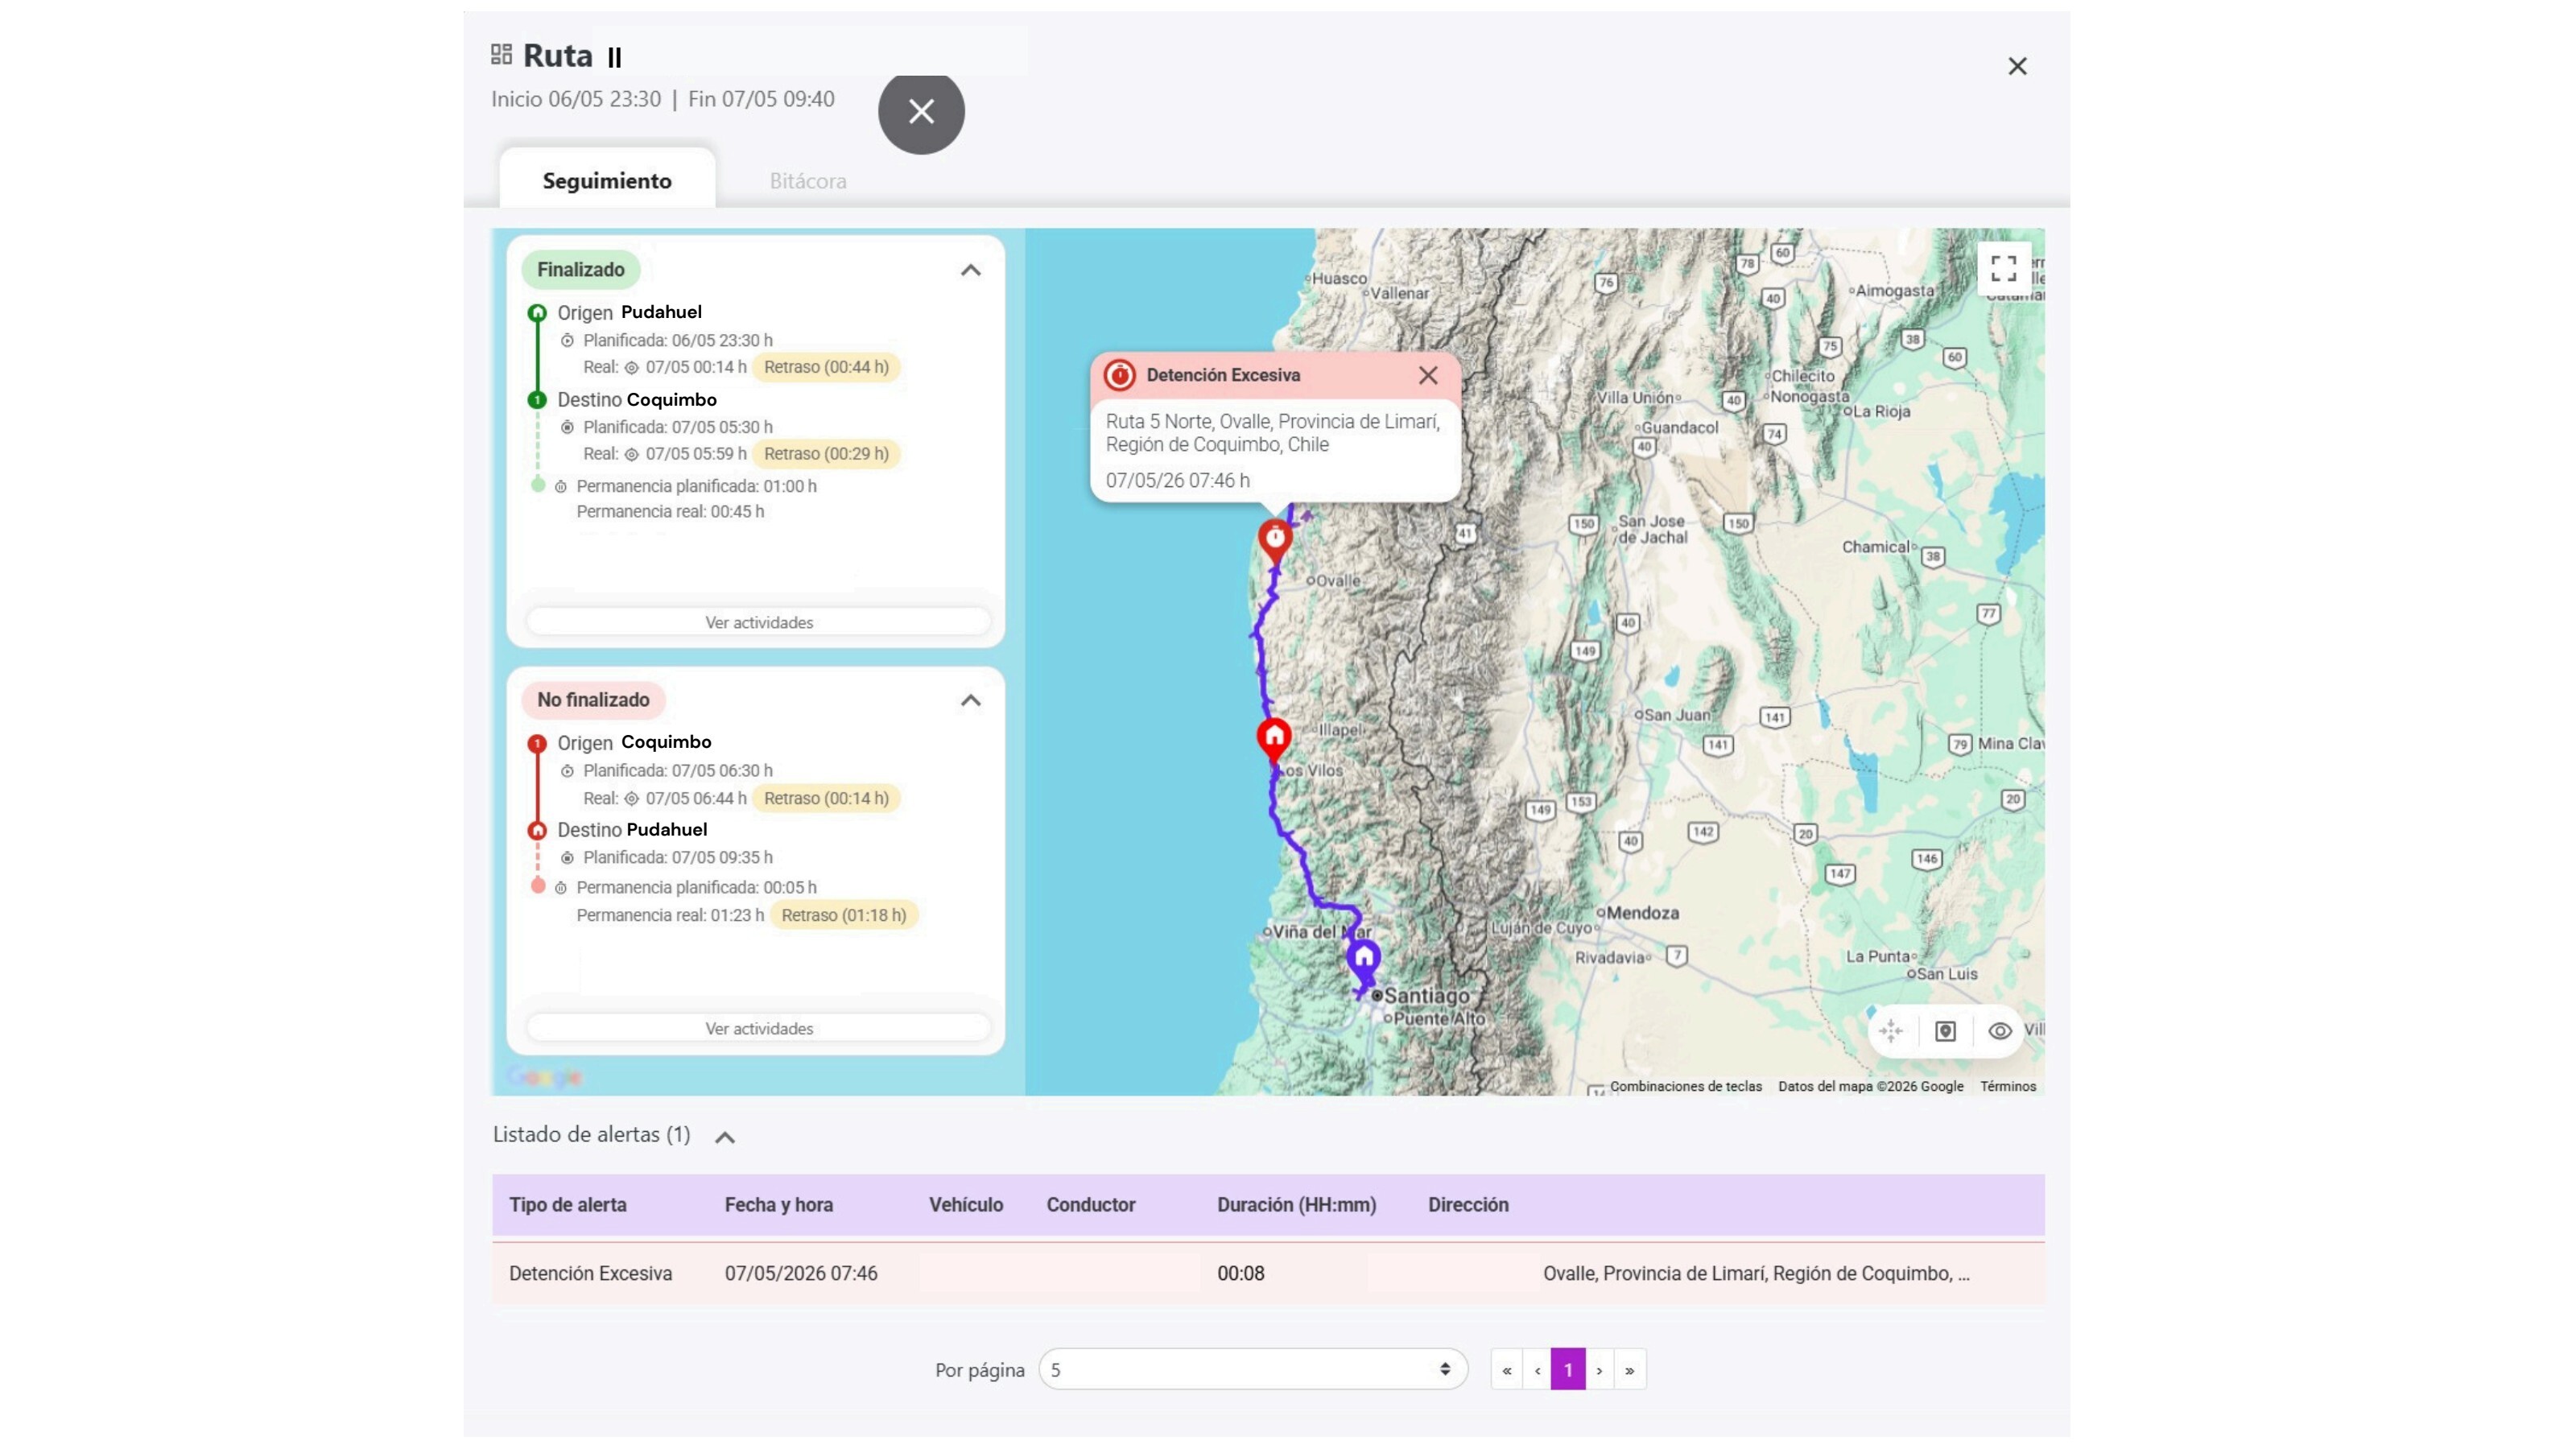2576x1449 pixels.
Task: Select the red stopwatch pin on the map
Action: point(1275,541)
